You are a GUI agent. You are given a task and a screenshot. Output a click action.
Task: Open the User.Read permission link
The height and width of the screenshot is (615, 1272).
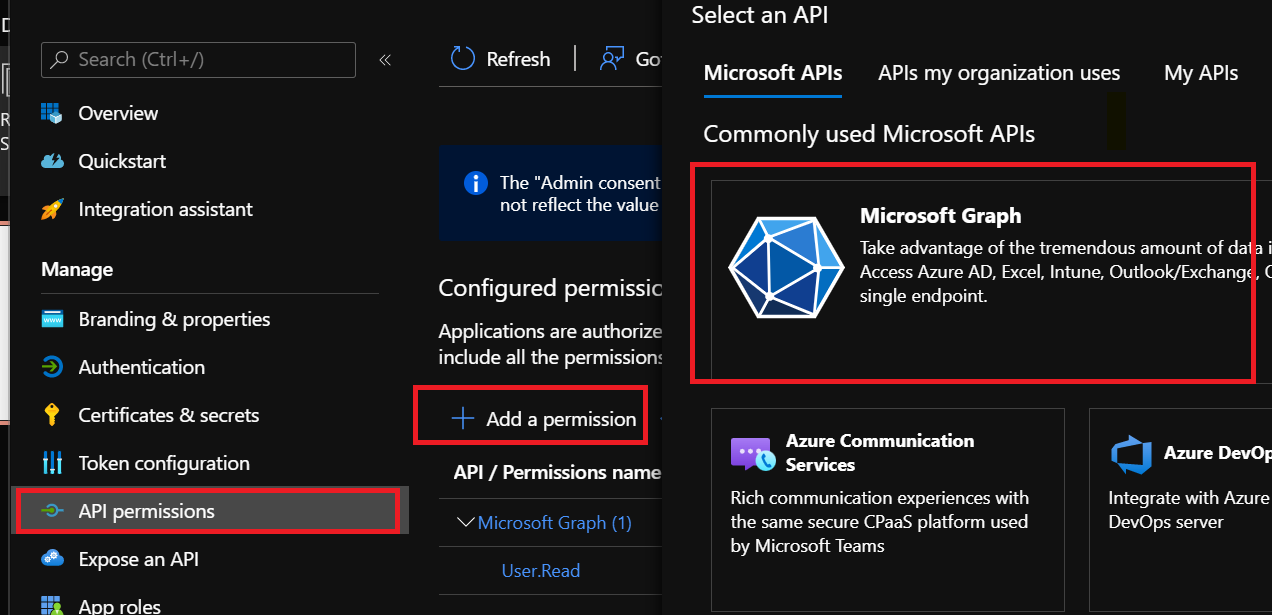(540, 570)
